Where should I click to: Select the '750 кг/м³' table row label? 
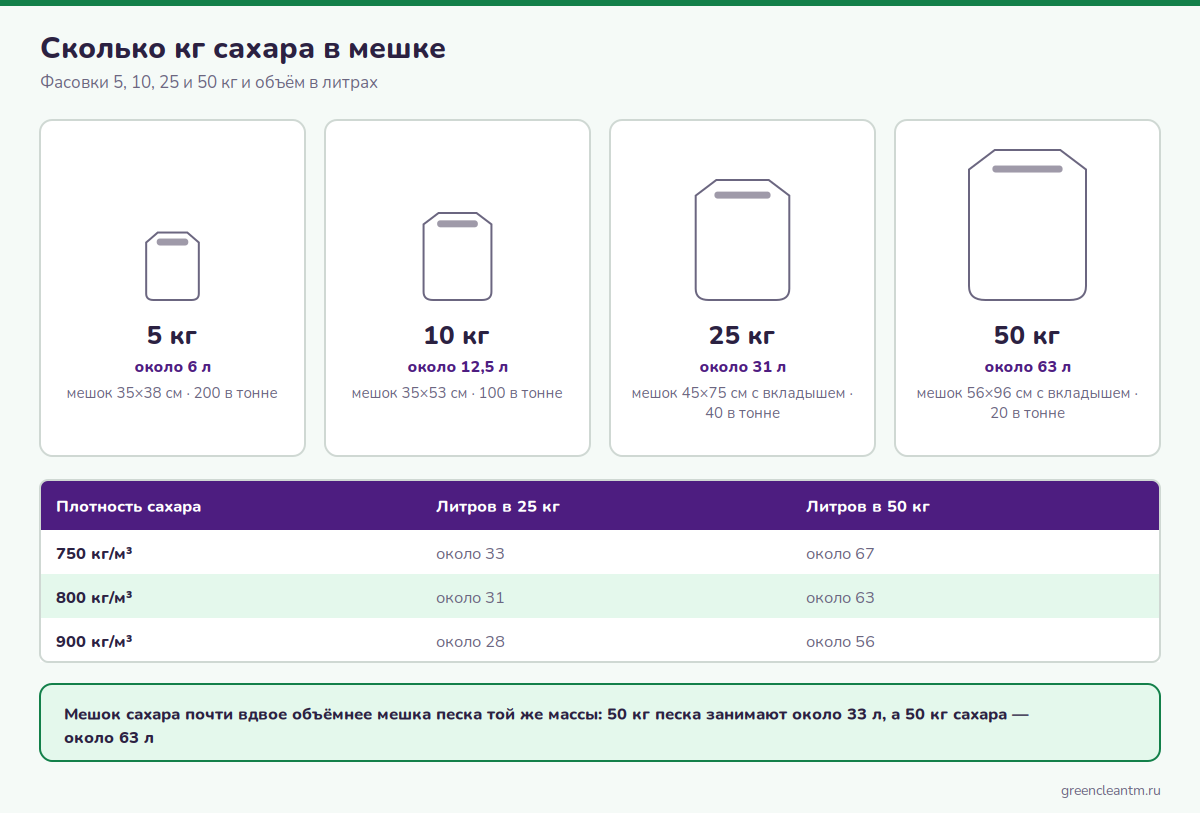pyautogui.click(x=94, y=553)
